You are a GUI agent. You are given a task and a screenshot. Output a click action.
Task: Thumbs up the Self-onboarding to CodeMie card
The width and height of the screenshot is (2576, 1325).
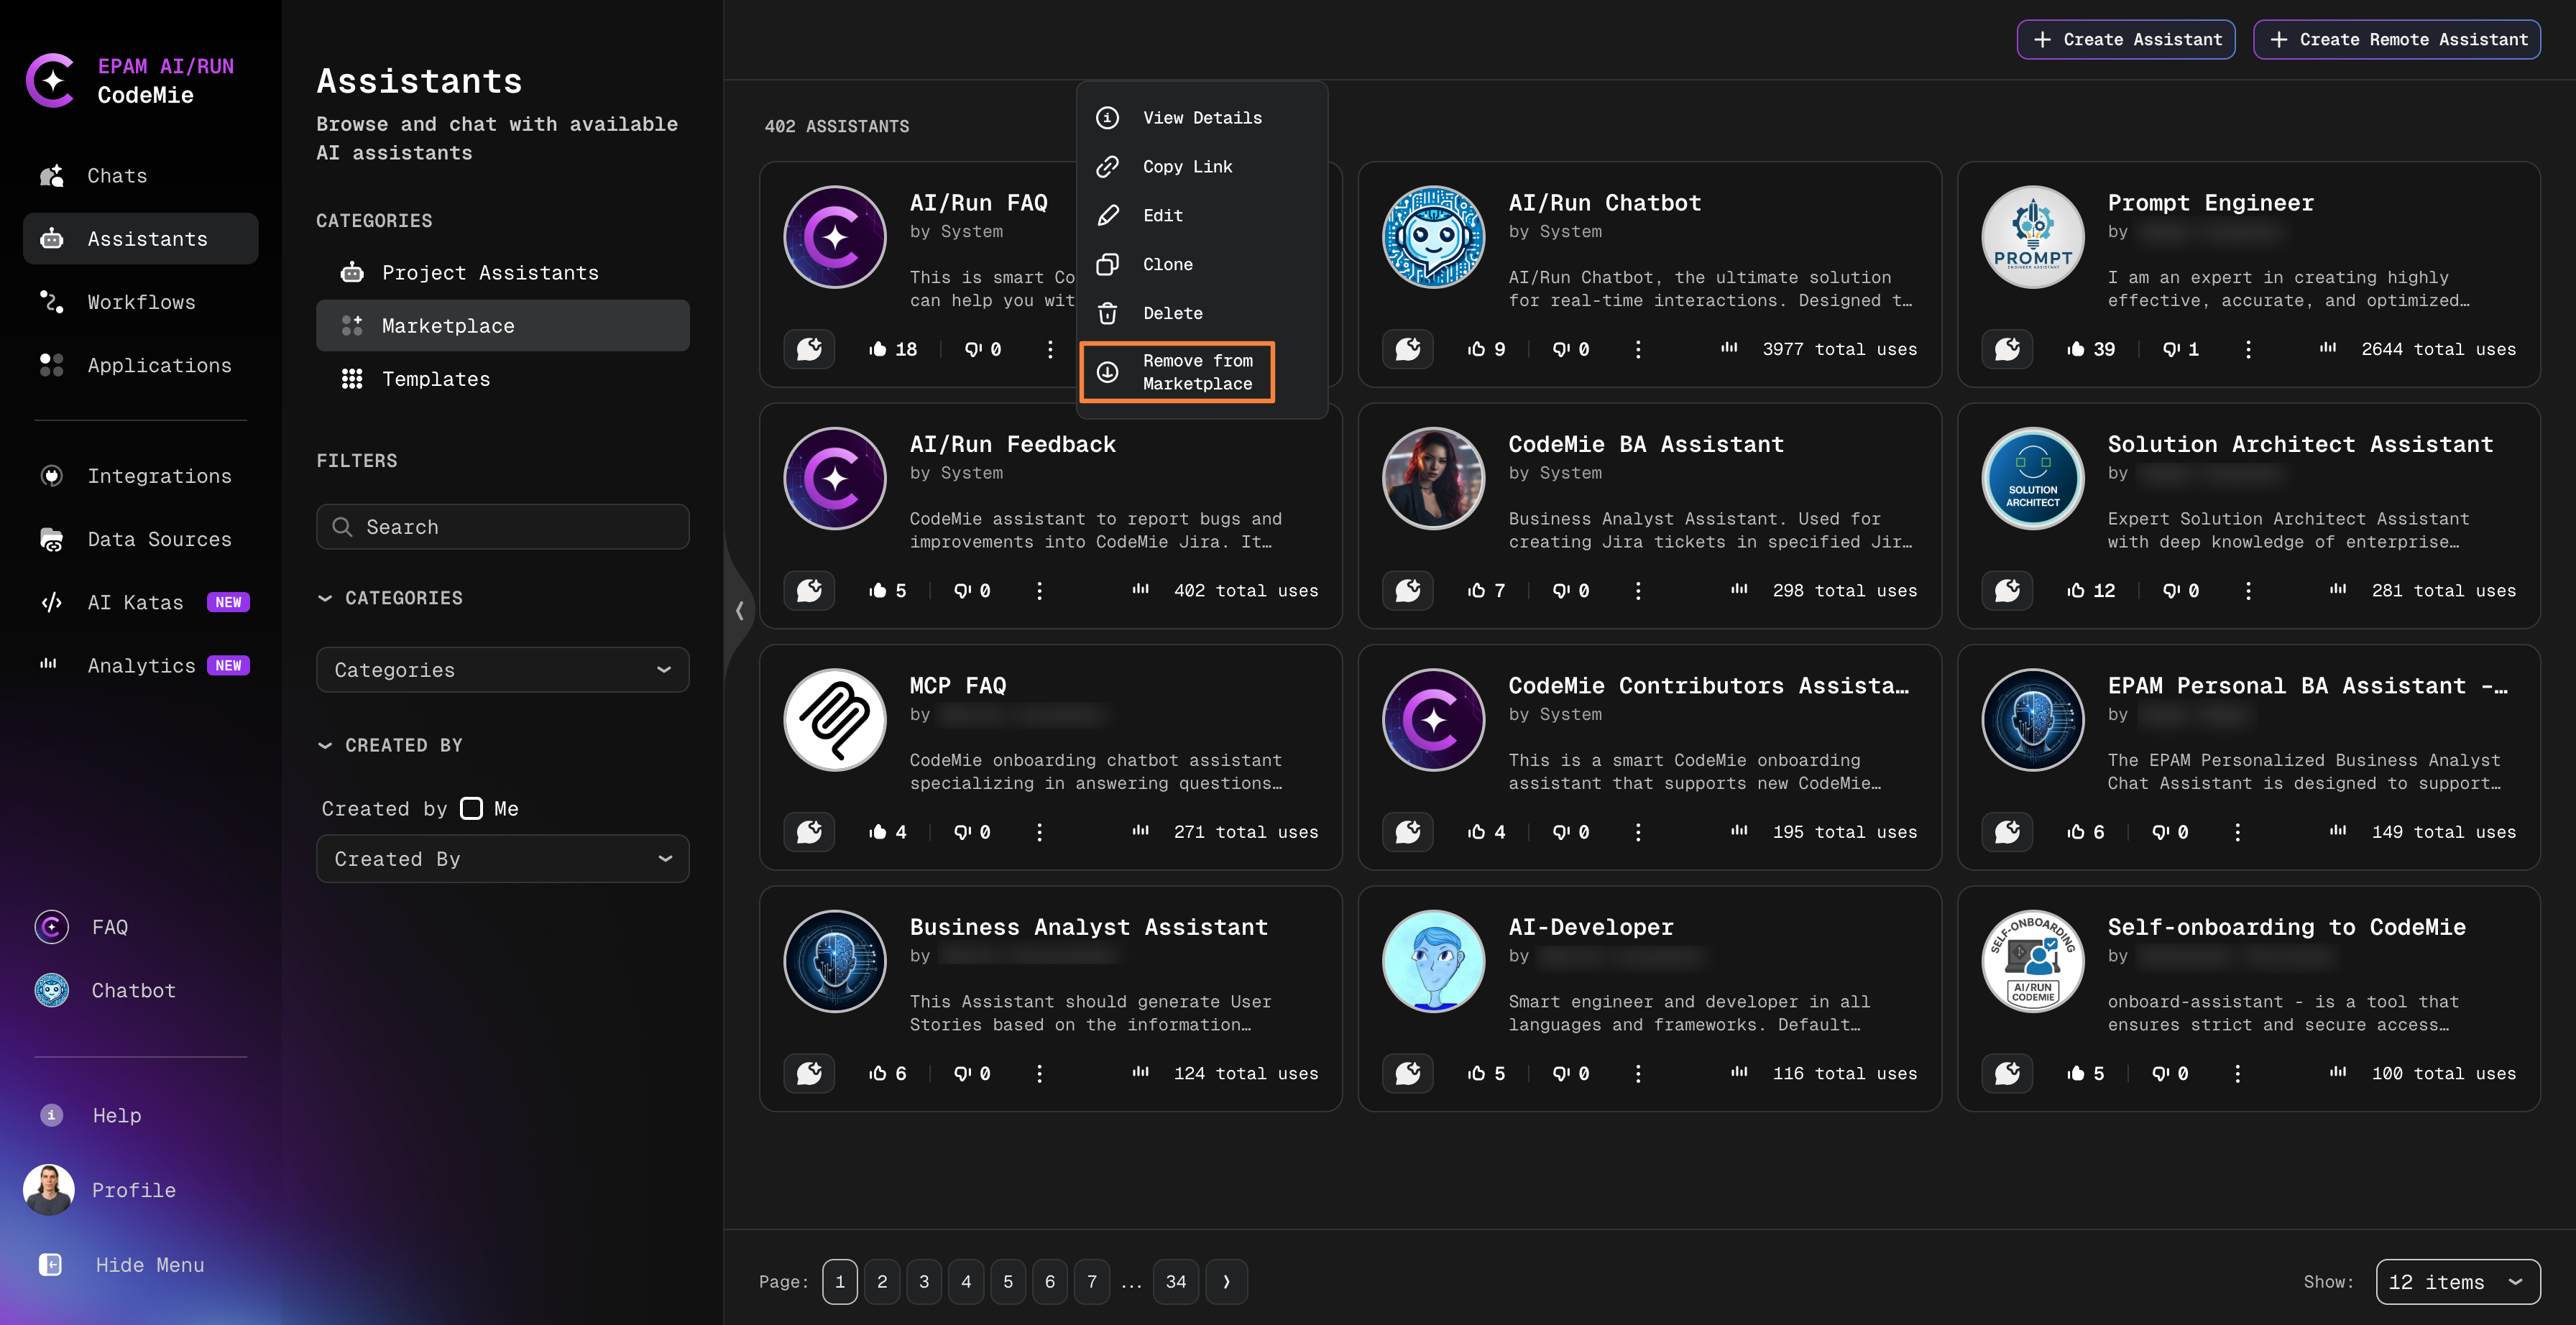2076,1073
